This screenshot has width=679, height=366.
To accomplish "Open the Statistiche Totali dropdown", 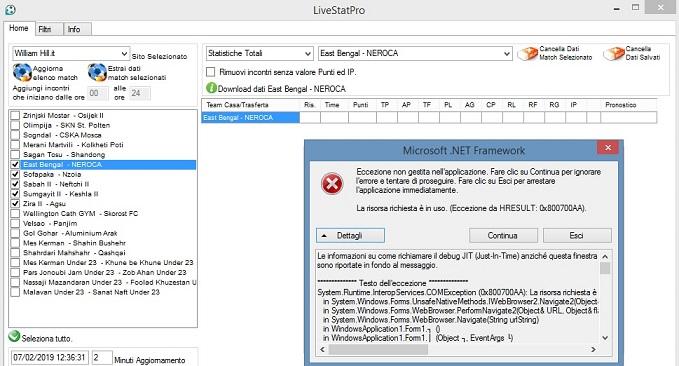I will pos(307,54).
